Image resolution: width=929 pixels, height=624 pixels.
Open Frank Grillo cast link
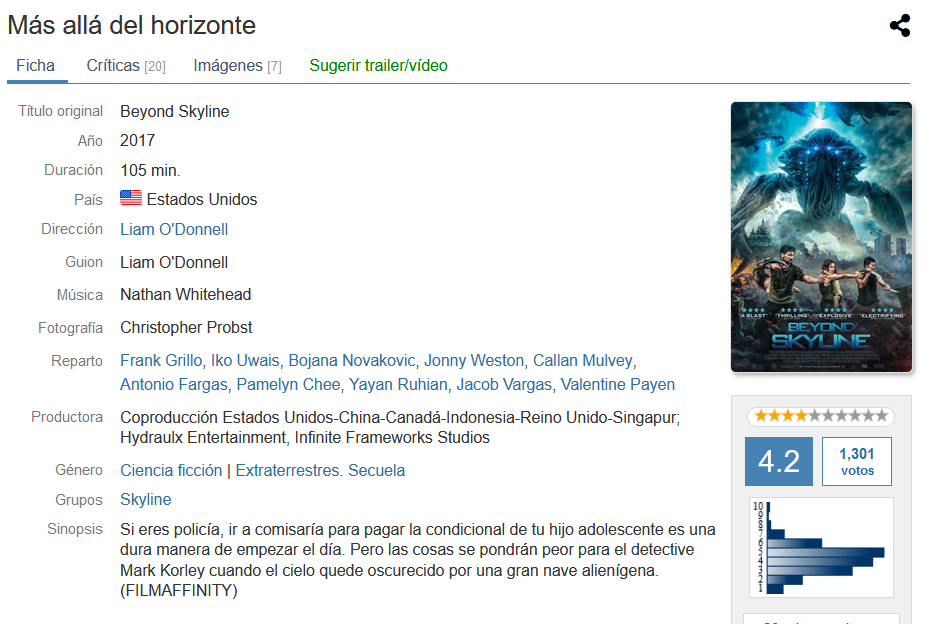point(161,360)
